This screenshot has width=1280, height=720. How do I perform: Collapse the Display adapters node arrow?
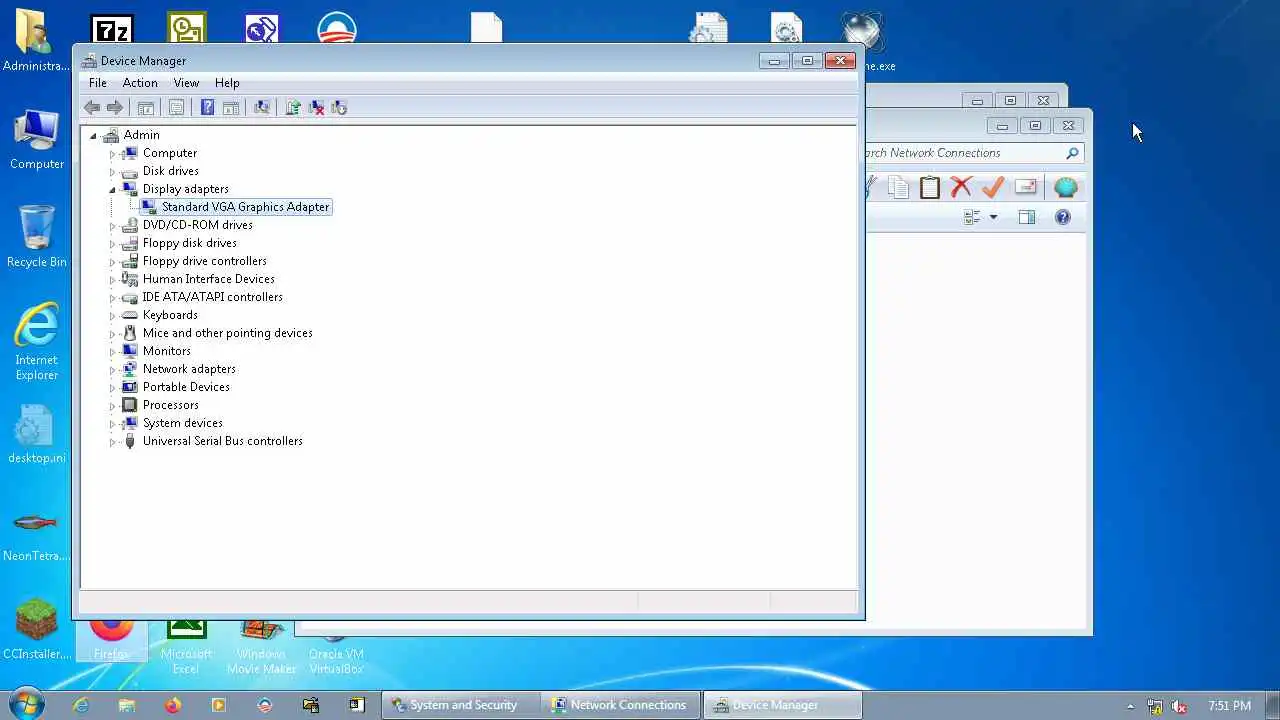coord(112,189)
